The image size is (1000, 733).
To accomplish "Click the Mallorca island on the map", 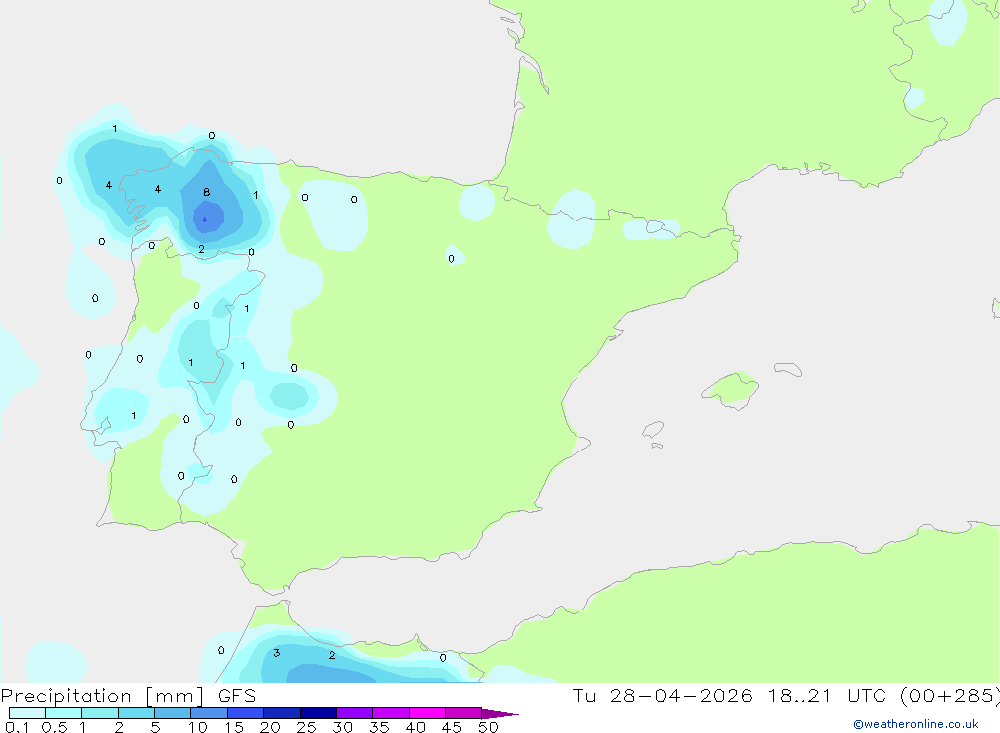I will click(731, 389).
